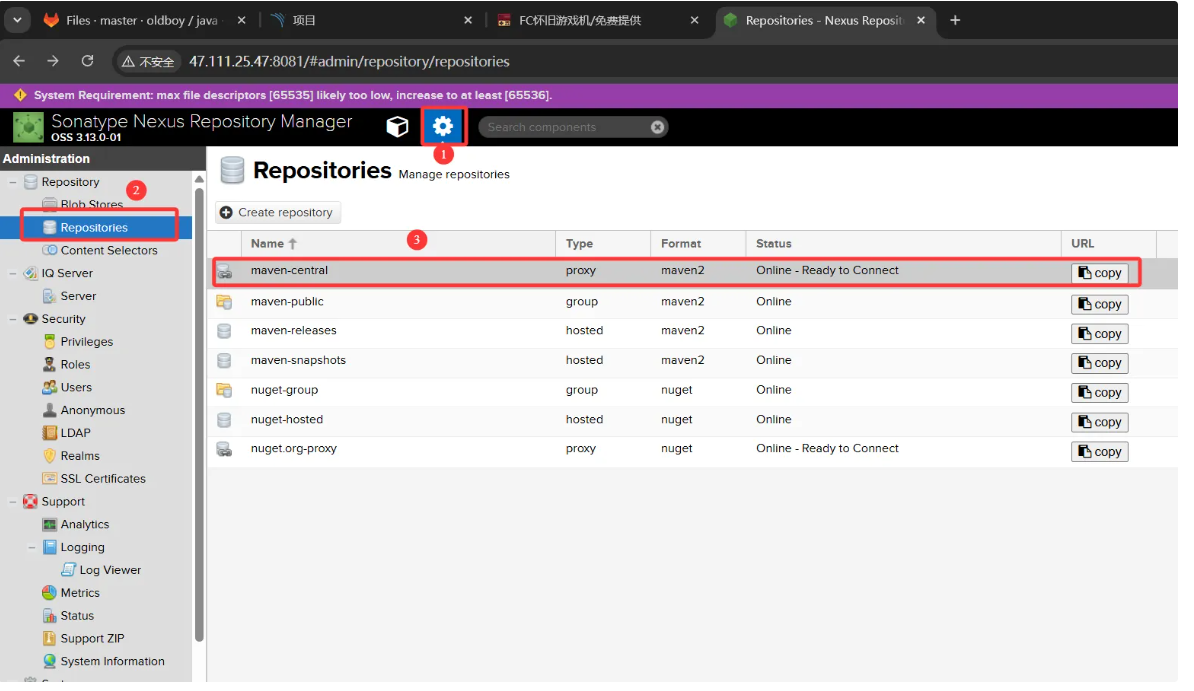Collapse the Security tree node
This screenshot has width=1194, height=691.
[12, 319]
